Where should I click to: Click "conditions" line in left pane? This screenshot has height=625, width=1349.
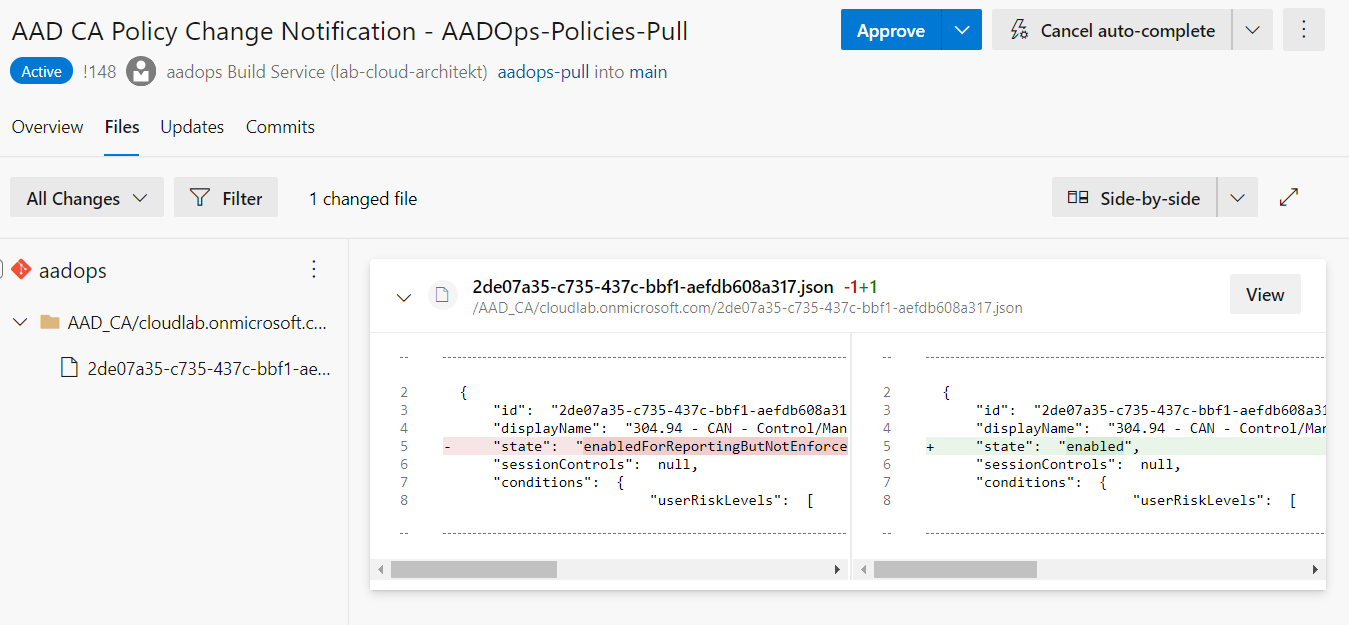tap(558, 482)
